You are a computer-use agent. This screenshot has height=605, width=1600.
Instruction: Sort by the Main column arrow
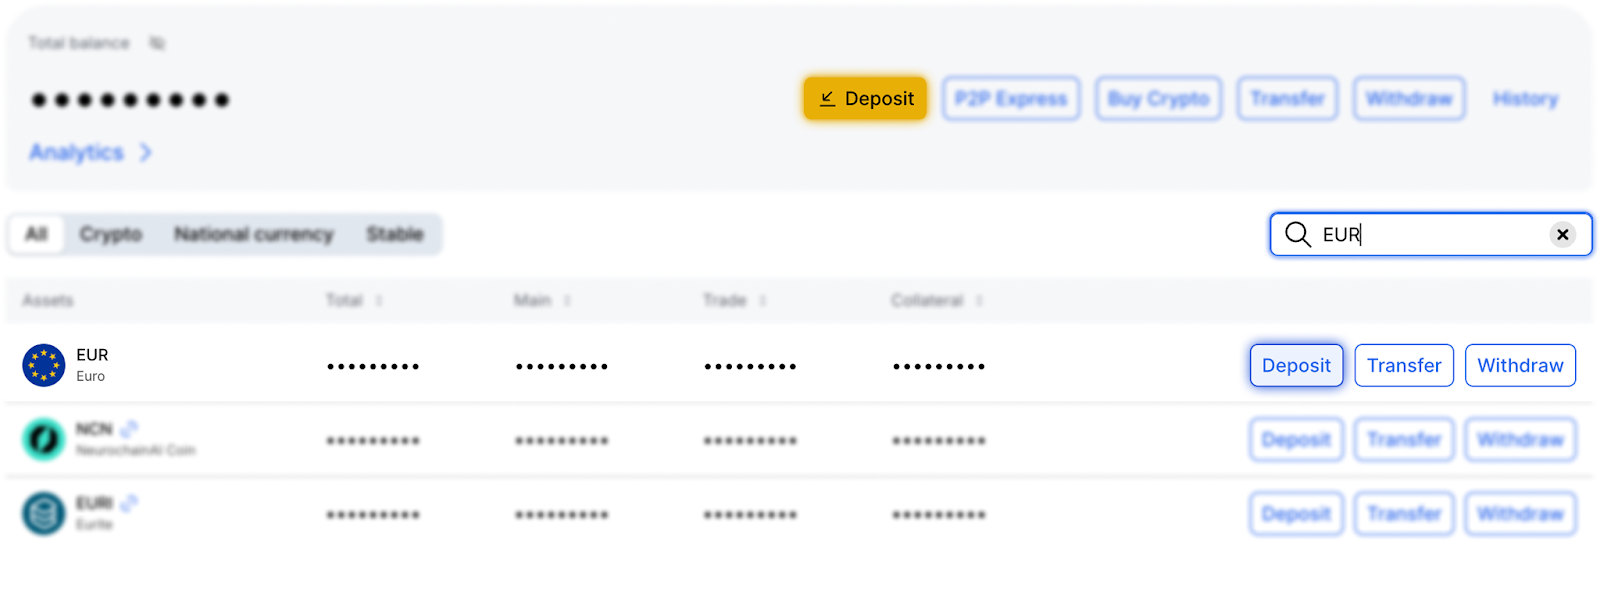click(567, 300)
